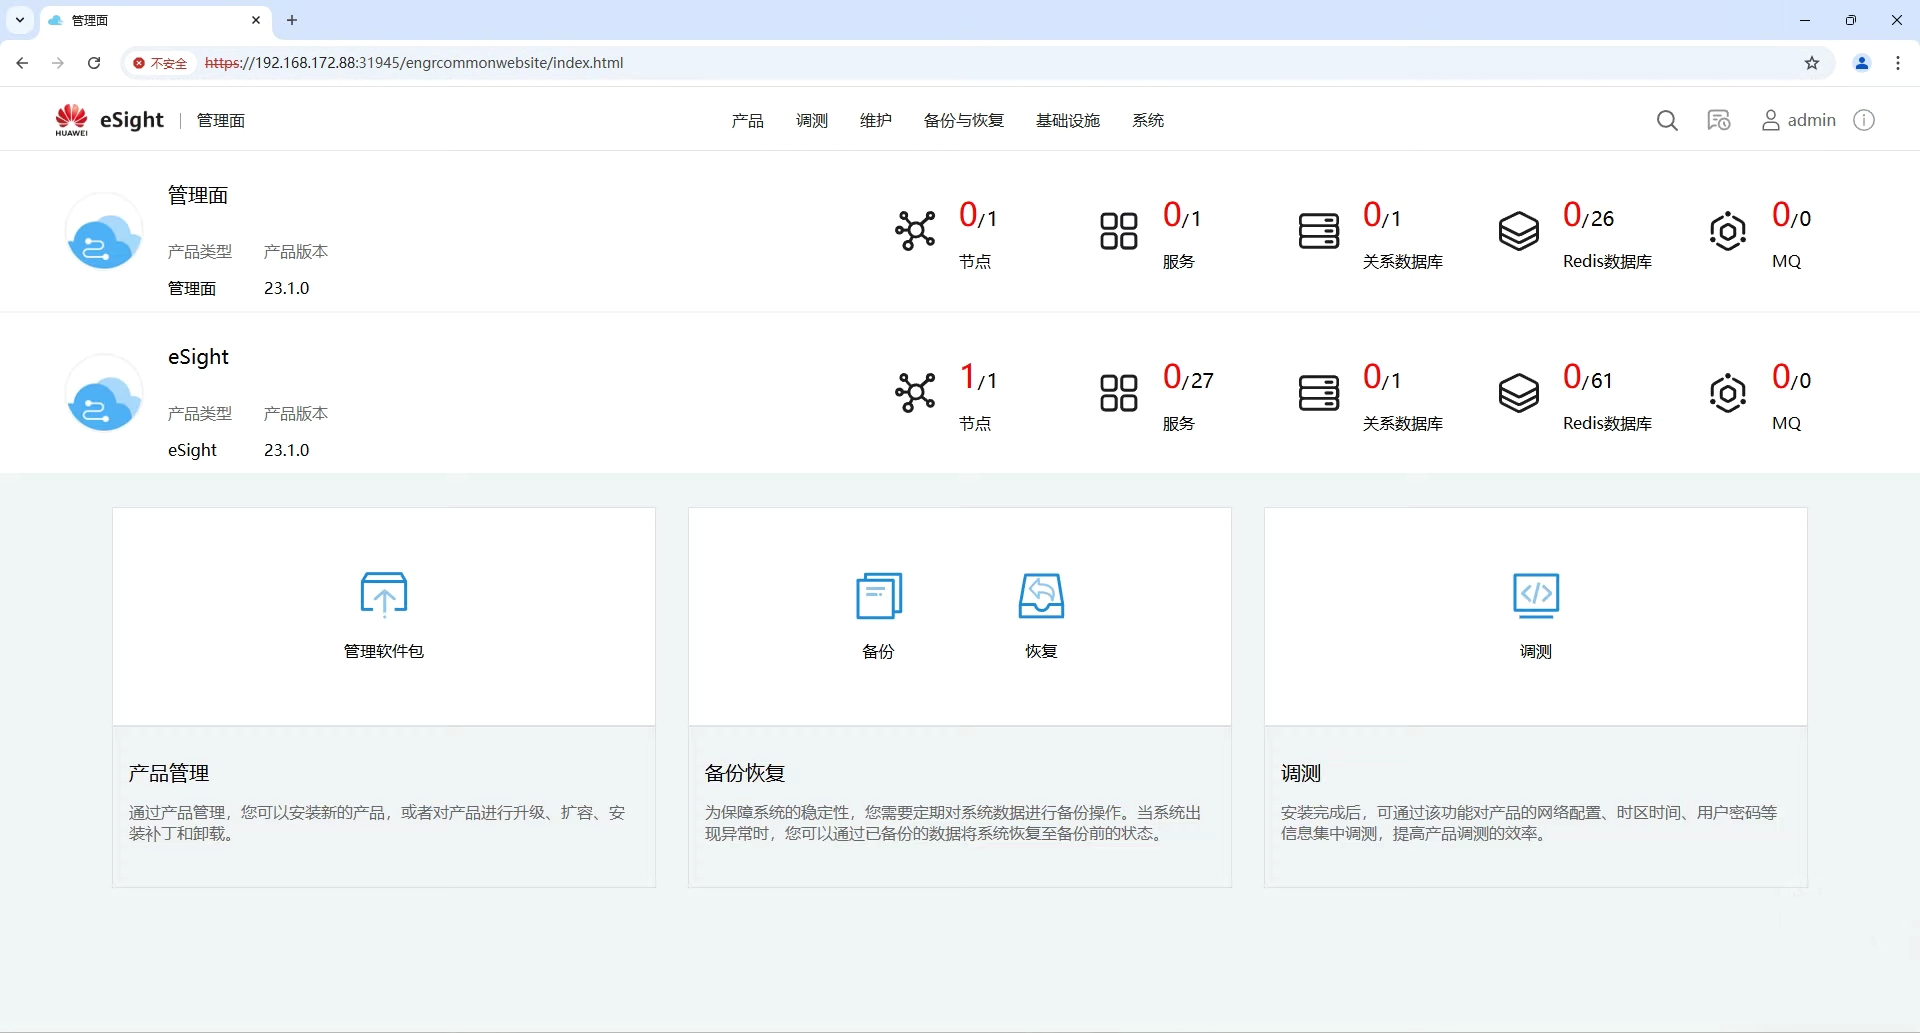Expand the 系统 menu

(x=1147, y=121)
